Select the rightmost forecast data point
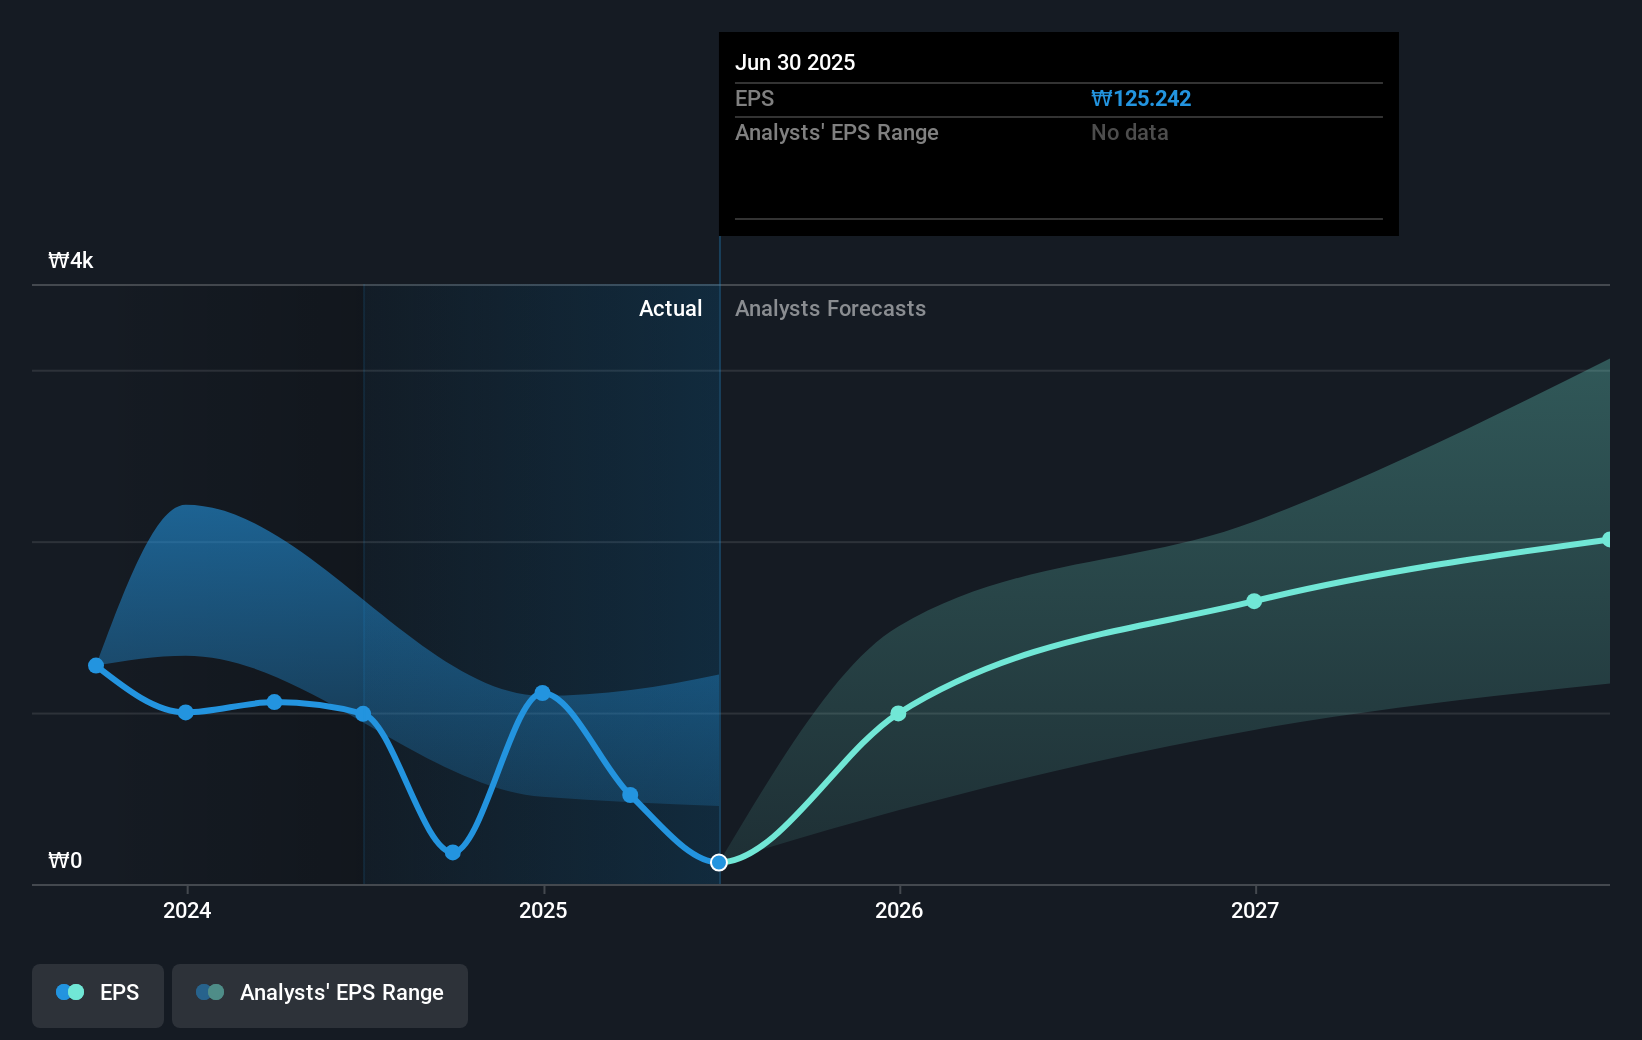The image size is (1642, 1040). coord(1608,540)
